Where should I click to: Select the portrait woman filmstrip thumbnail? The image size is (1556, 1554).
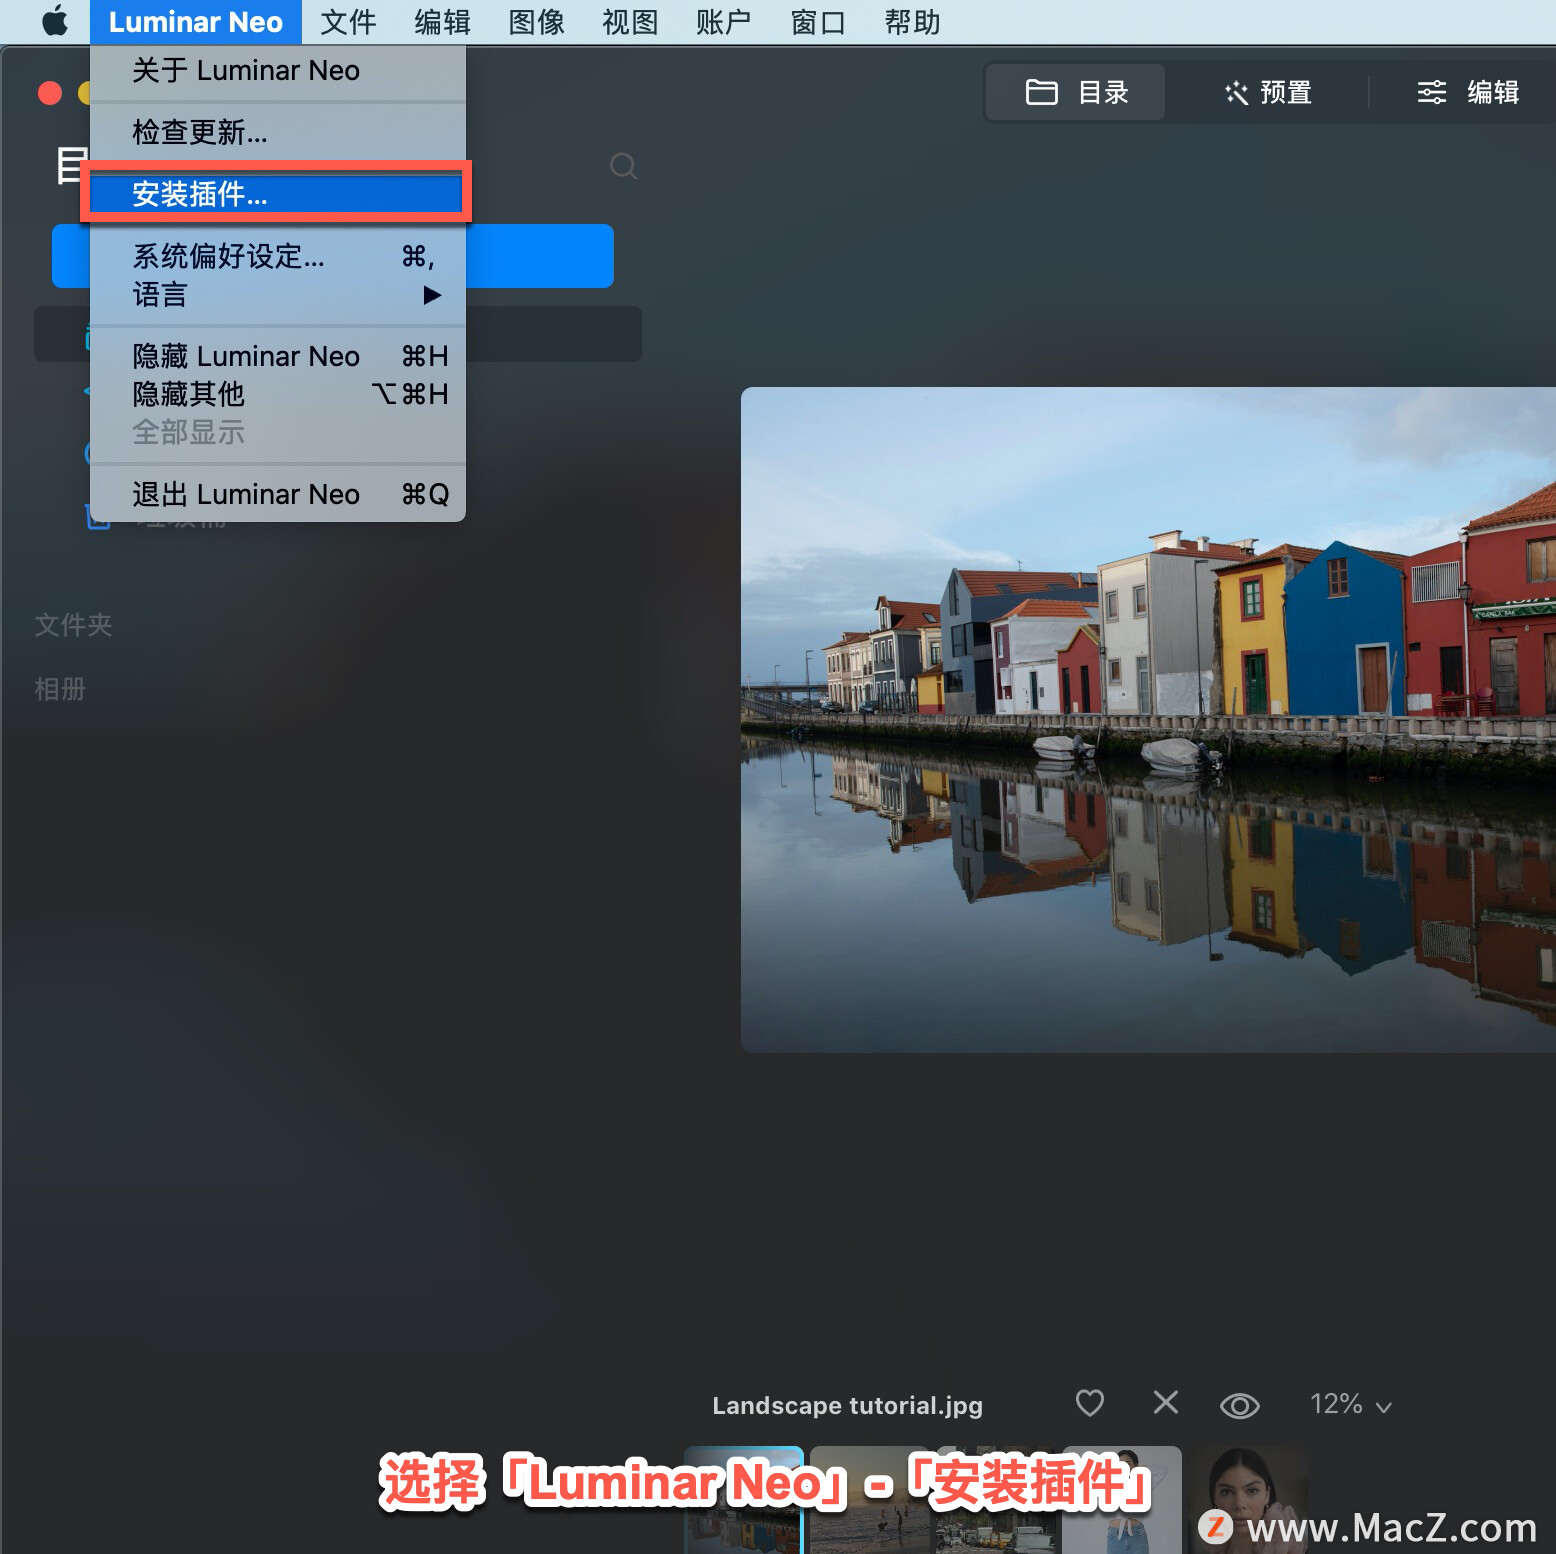[1246, 1499]
